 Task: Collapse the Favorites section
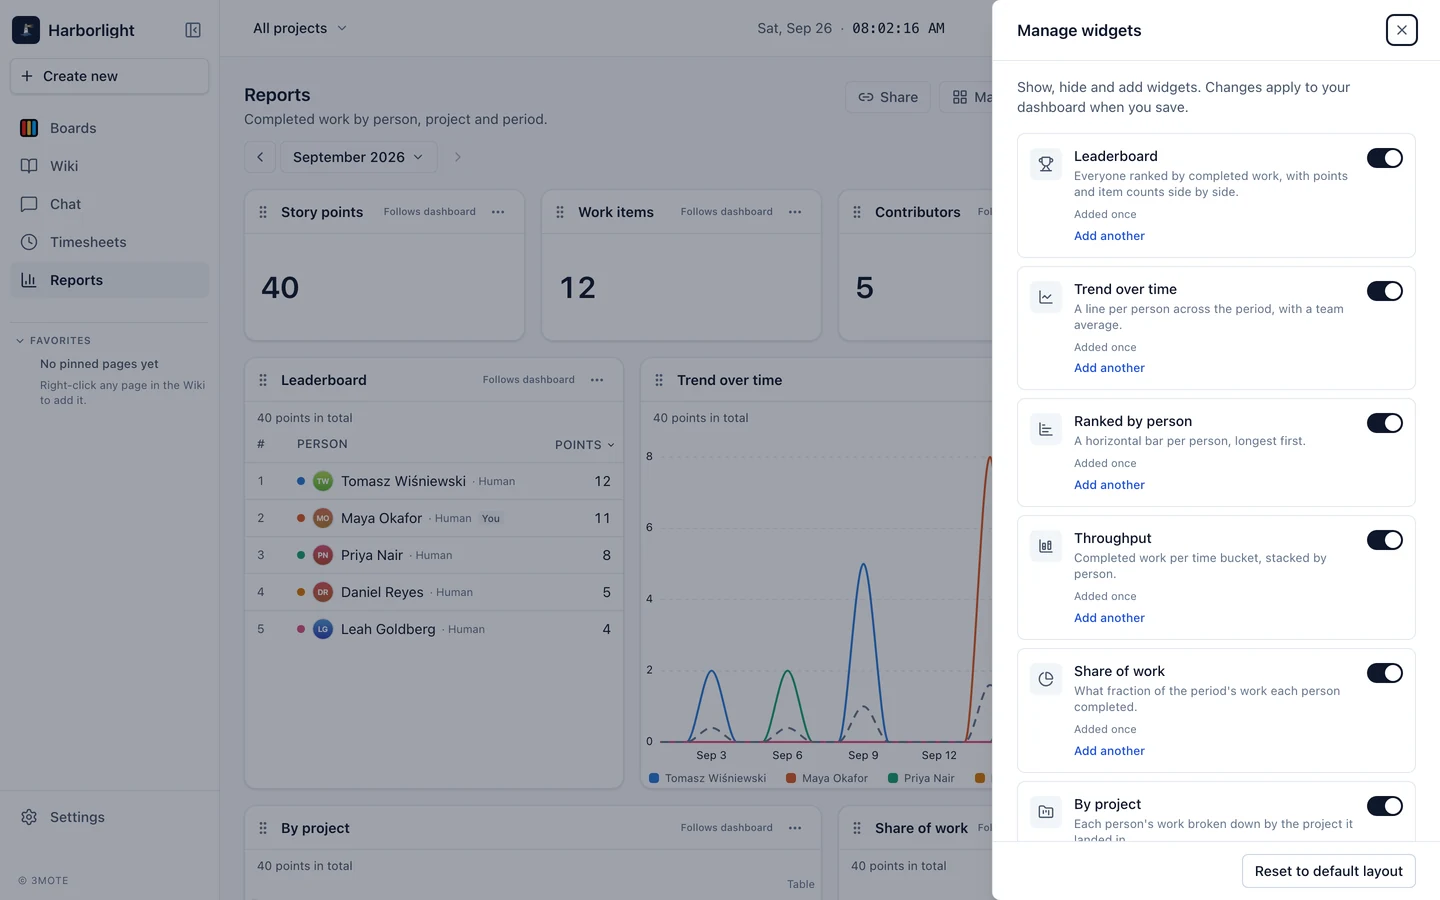pyautogui.click(x=55, y=341)
